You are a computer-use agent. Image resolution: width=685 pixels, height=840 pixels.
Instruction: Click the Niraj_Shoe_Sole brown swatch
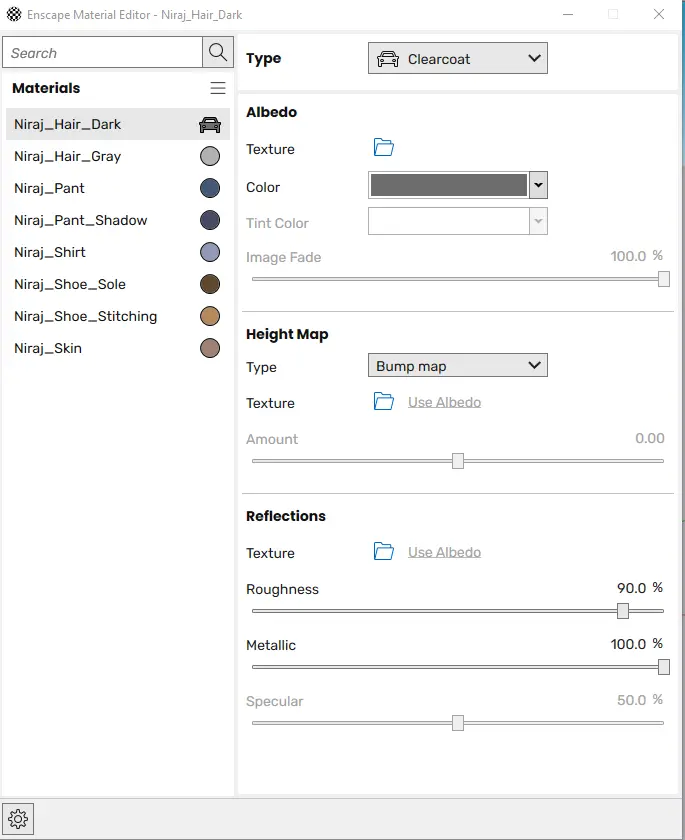[x=210, y=284]
